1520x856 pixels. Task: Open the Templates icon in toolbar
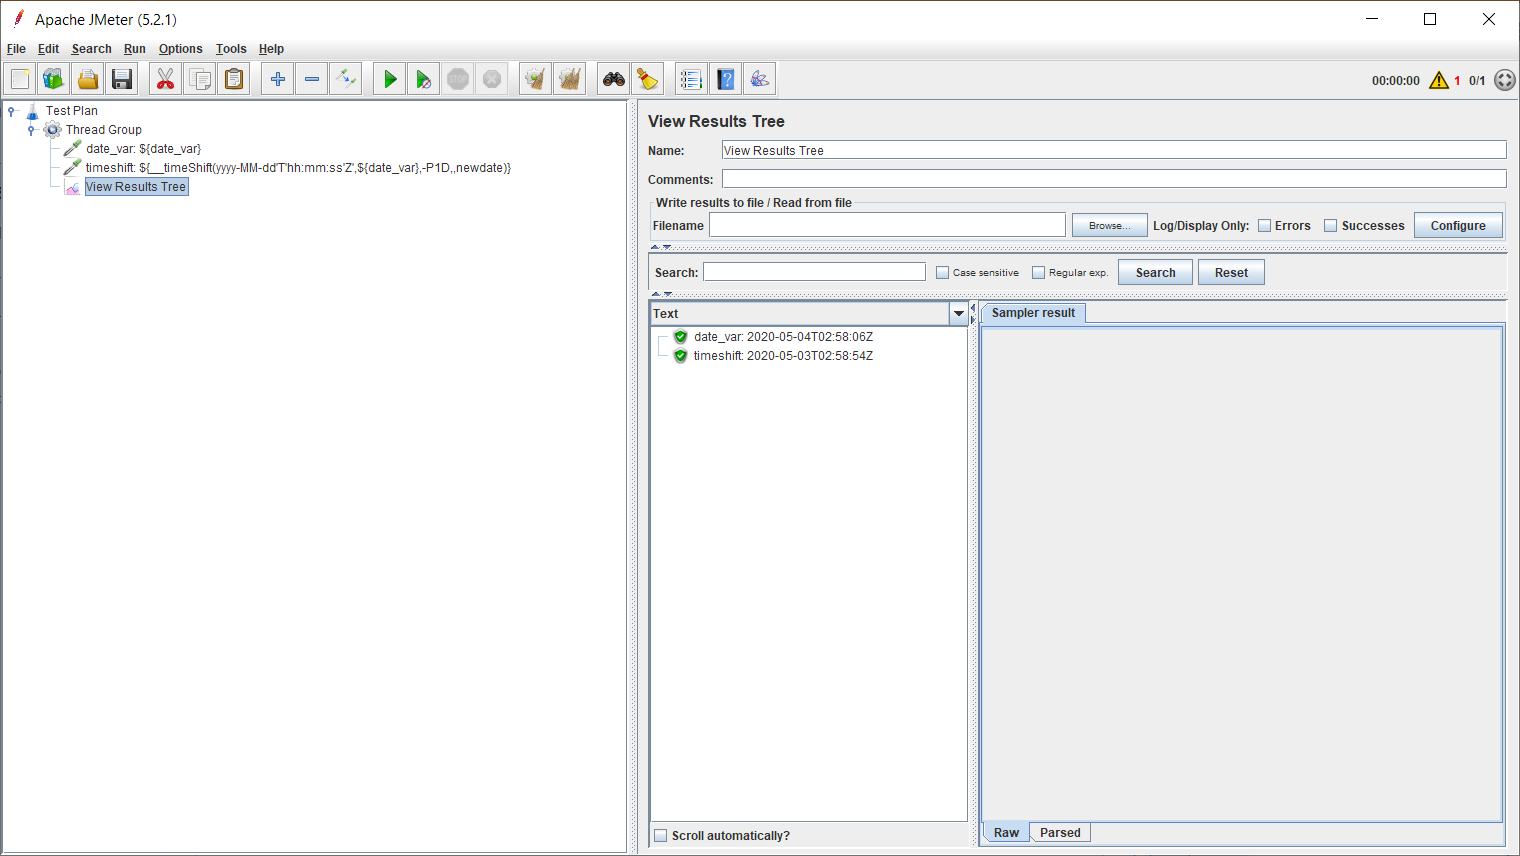(54, 79)
